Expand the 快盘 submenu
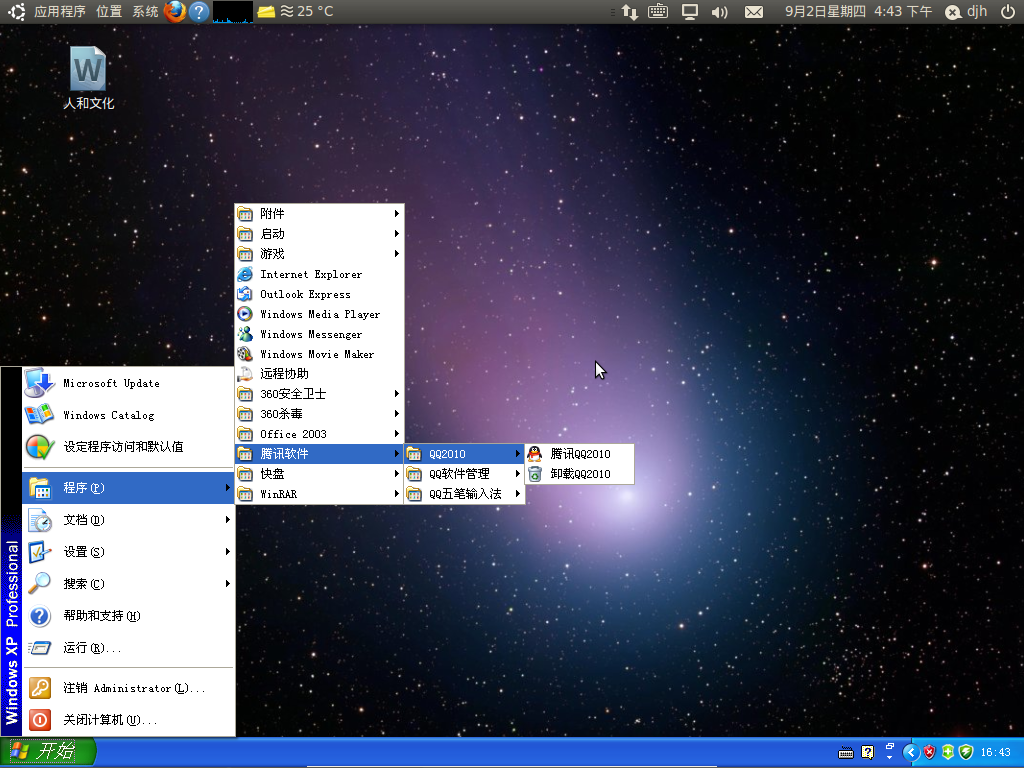This screenshot has height=768, width=1024. point(319,474)
